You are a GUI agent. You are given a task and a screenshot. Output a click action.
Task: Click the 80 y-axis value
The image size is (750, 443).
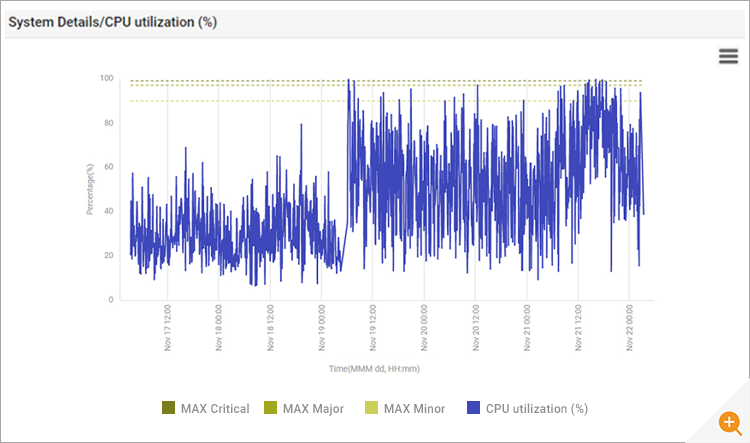(x=109, y=123)
